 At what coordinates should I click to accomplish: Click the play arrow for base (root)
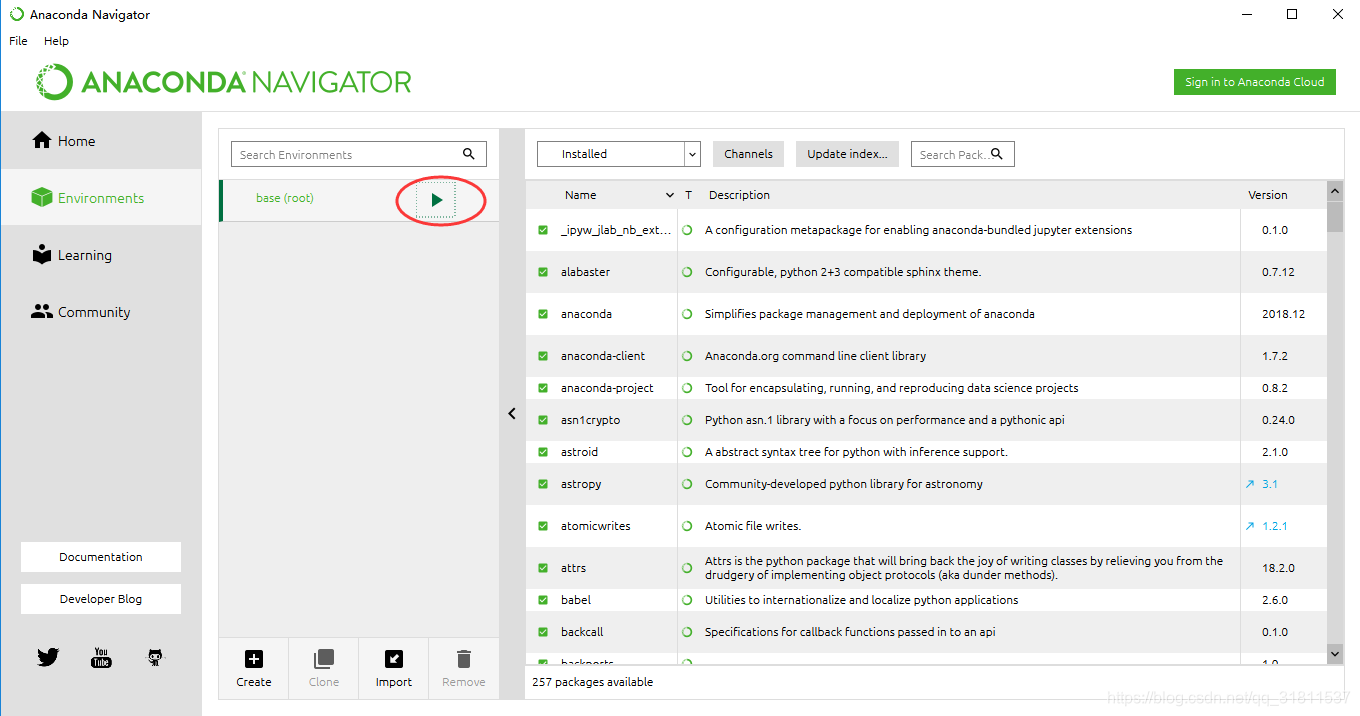(x=436, y=200)
